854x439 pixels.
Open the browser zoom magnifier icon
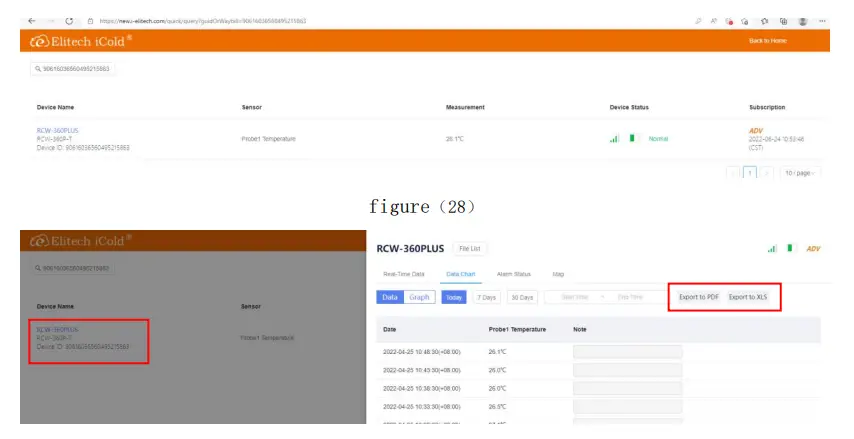click(x=698, y=21)
